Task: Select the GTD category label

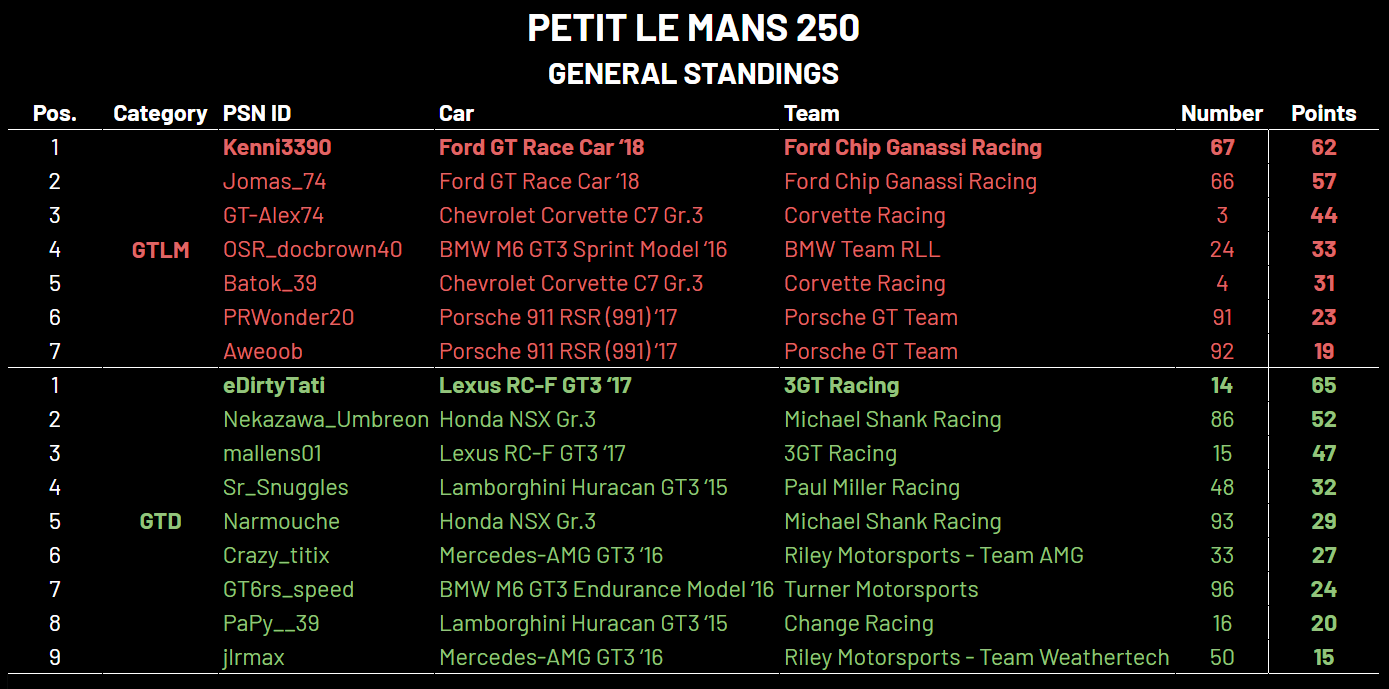Action: pos(161,521)
